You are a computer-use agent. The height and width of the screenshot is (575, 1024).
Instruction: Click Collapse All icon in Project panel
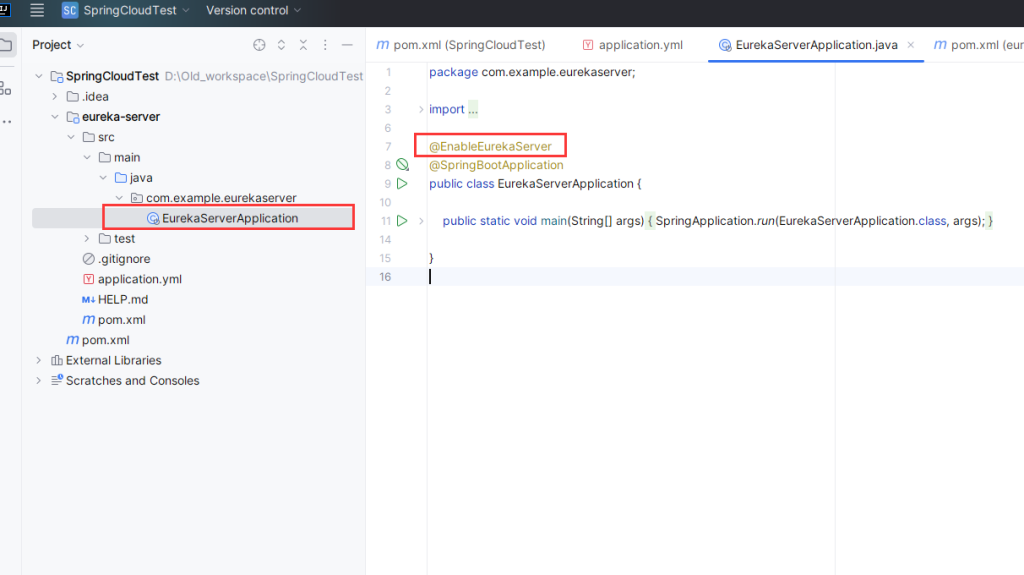[303, 45]
